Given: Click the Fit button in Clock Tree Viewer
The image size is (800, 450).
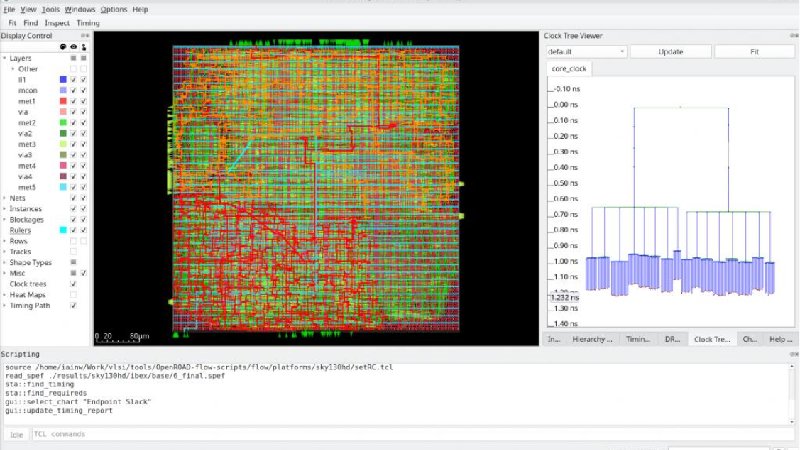Looking at the screenshot, I should (x=755, y=52).
